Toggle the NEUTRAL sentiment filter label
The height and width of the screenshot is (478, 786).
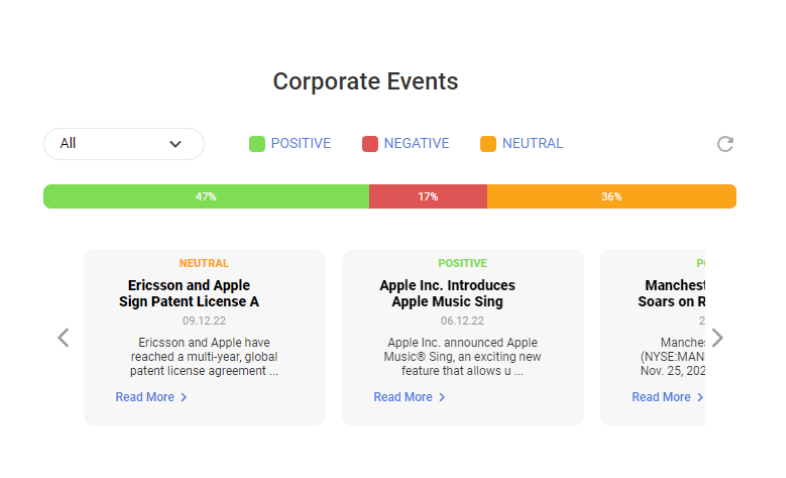[532, 144]
